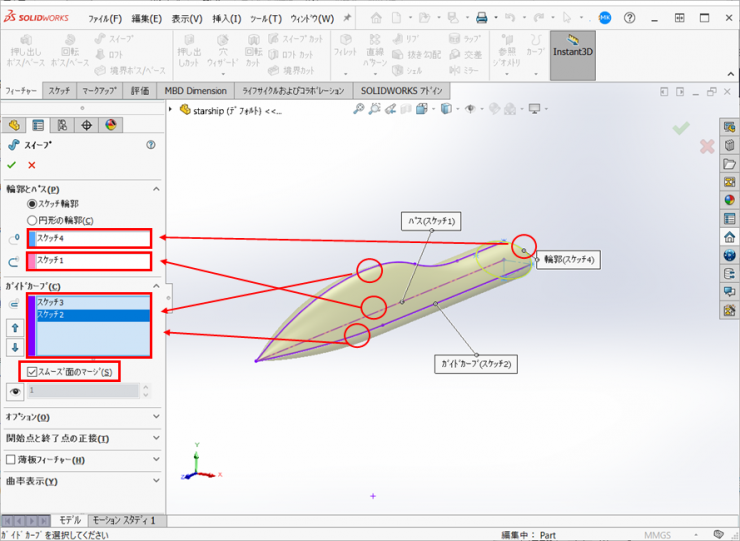Open the Sweep help question mark icon
The image size is (740, 541).
[151, 145]
